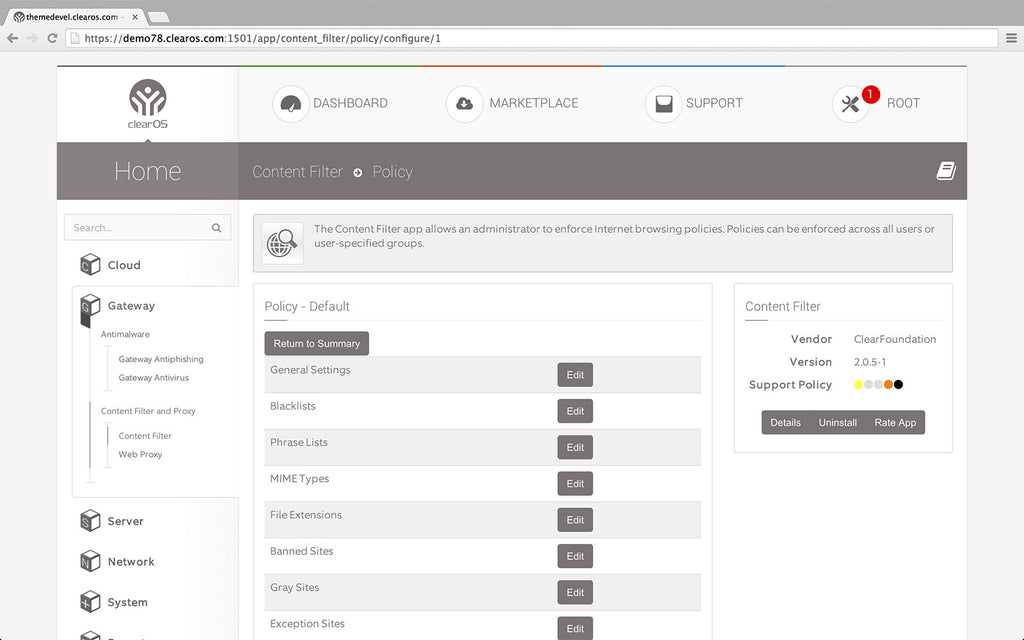The image size is (1024, 640).
Task: Select the ClearFoundation vendor text
Action: 895,340
